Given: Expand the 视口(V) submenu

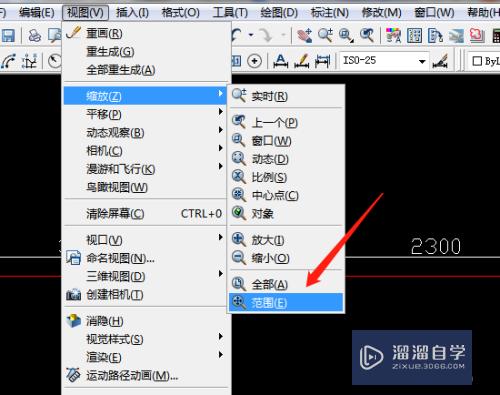Looking at the screenshot, I should 145,240.
